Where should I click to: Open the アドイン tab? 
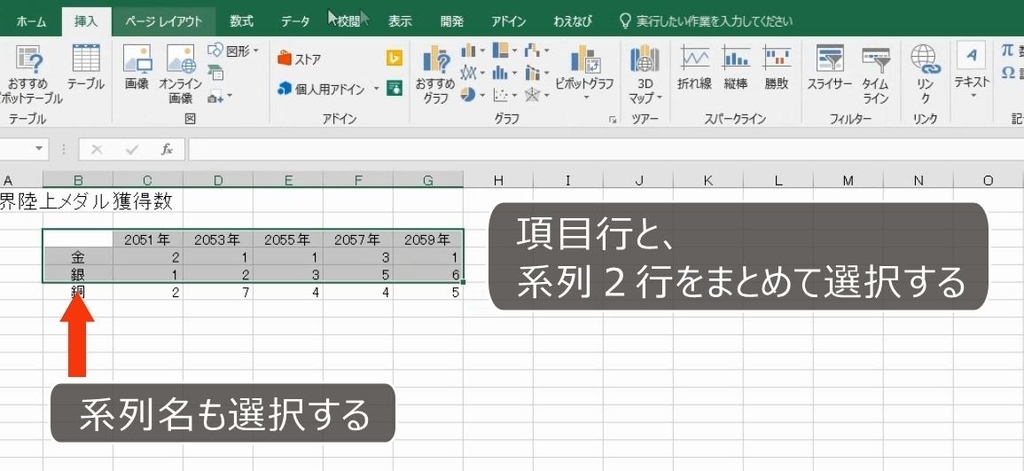(x=509, y=22)
